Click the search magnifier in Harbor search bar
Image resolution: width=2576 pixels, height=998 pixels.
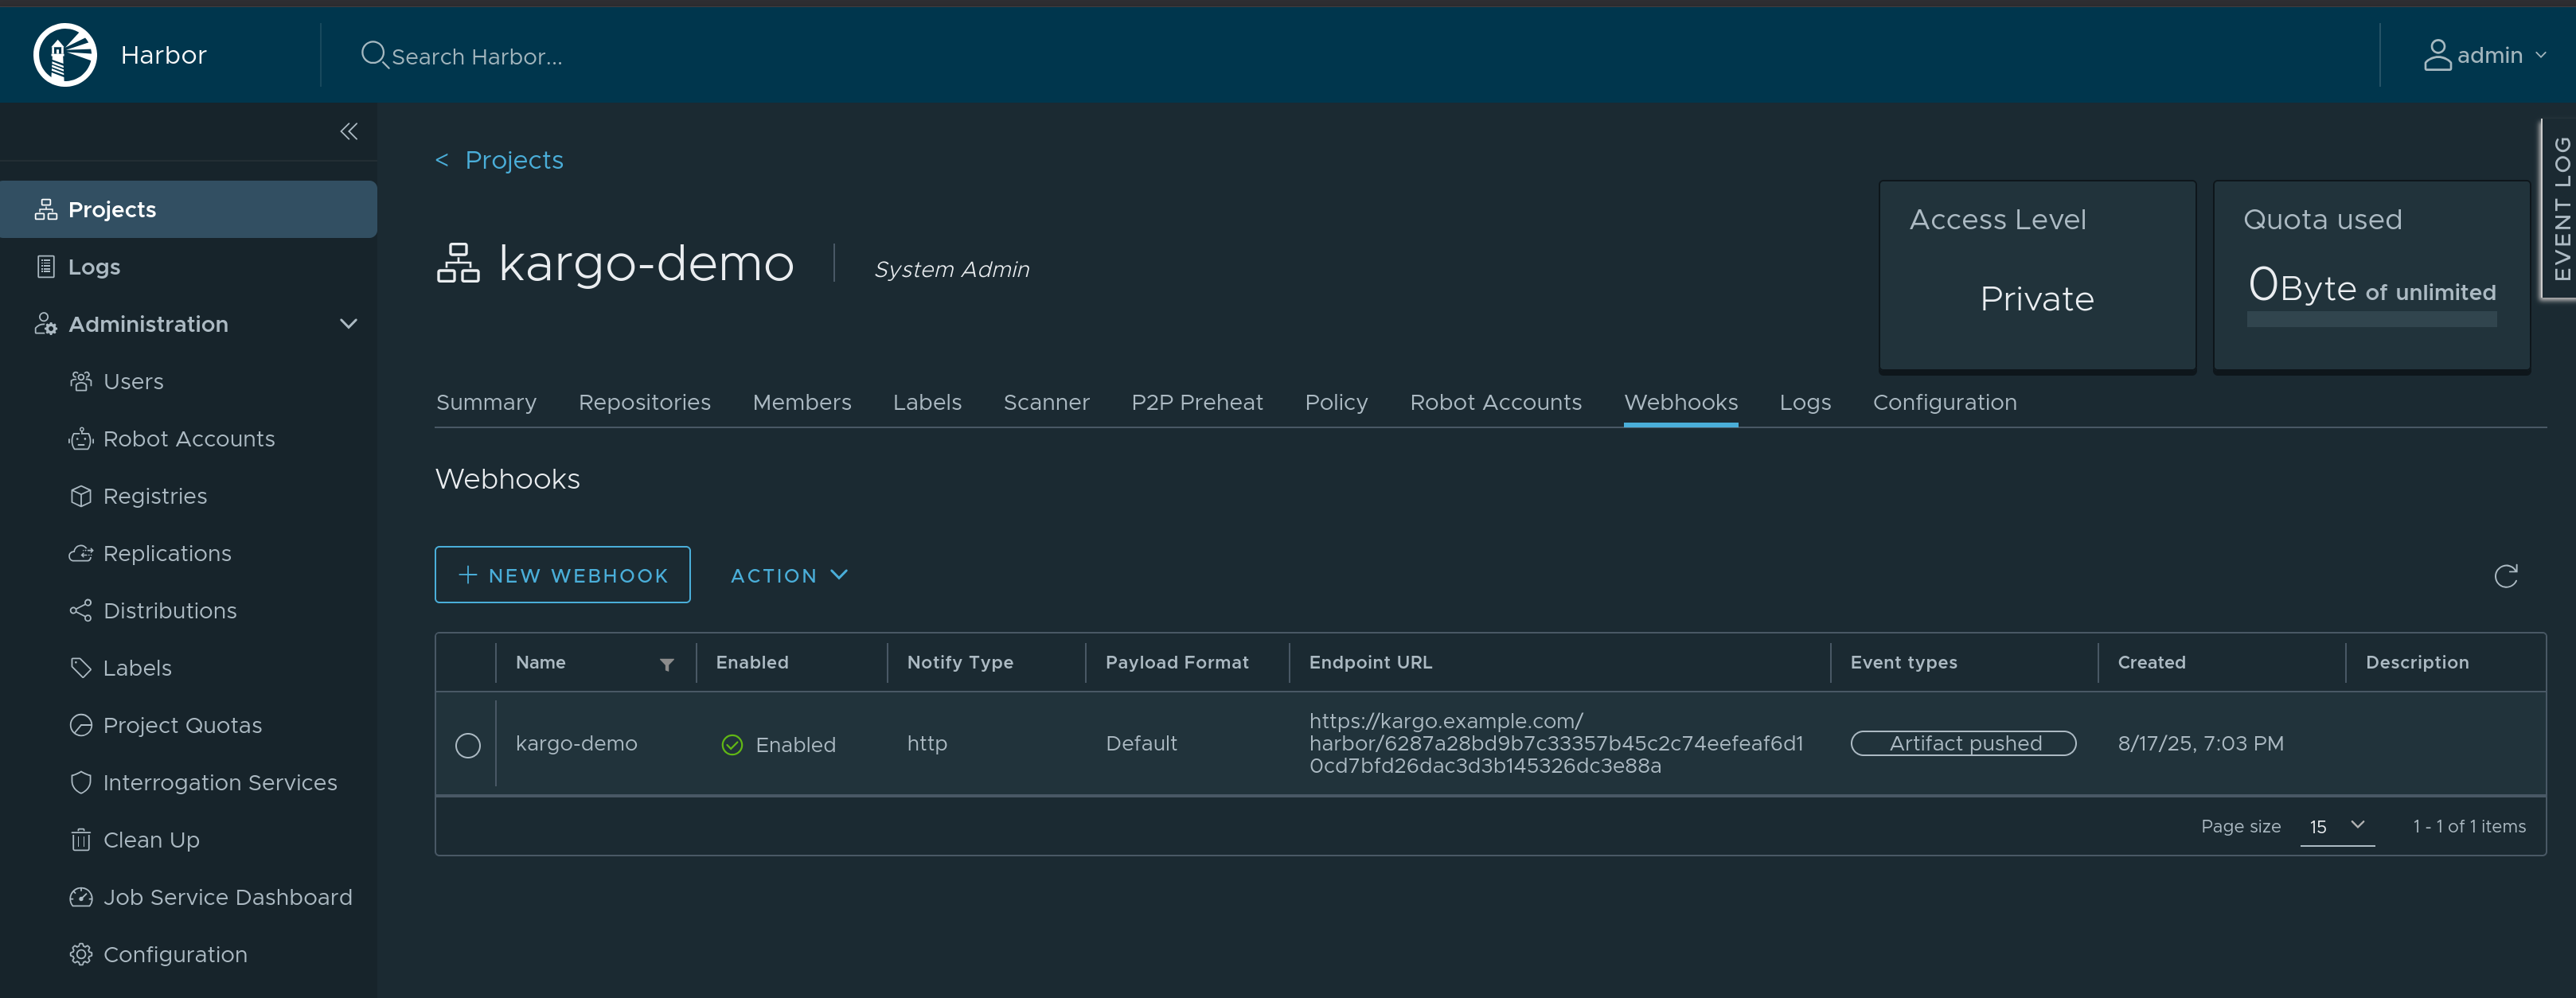373,55
